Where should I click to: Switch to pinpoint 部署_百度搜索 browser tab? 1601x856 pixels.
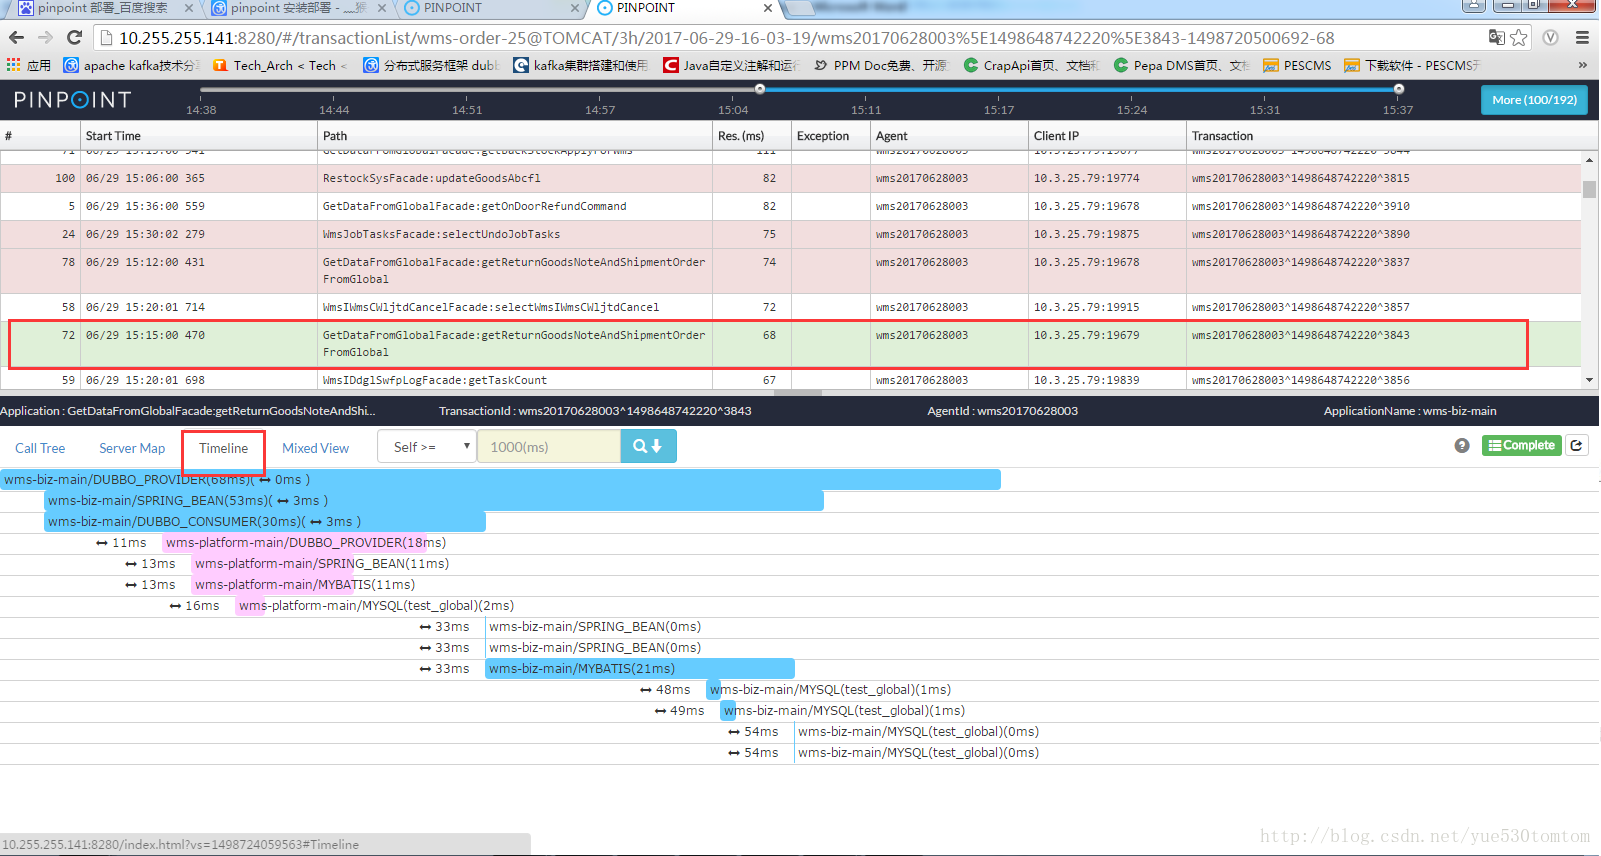103,8
